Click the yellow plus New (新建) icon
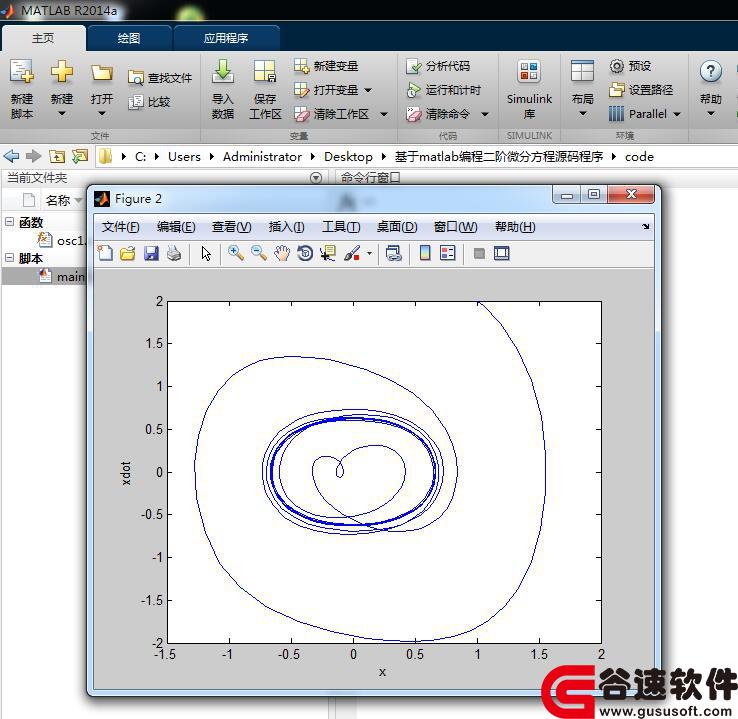The width and height of the screenshot is (738, 719). point(62,72)
